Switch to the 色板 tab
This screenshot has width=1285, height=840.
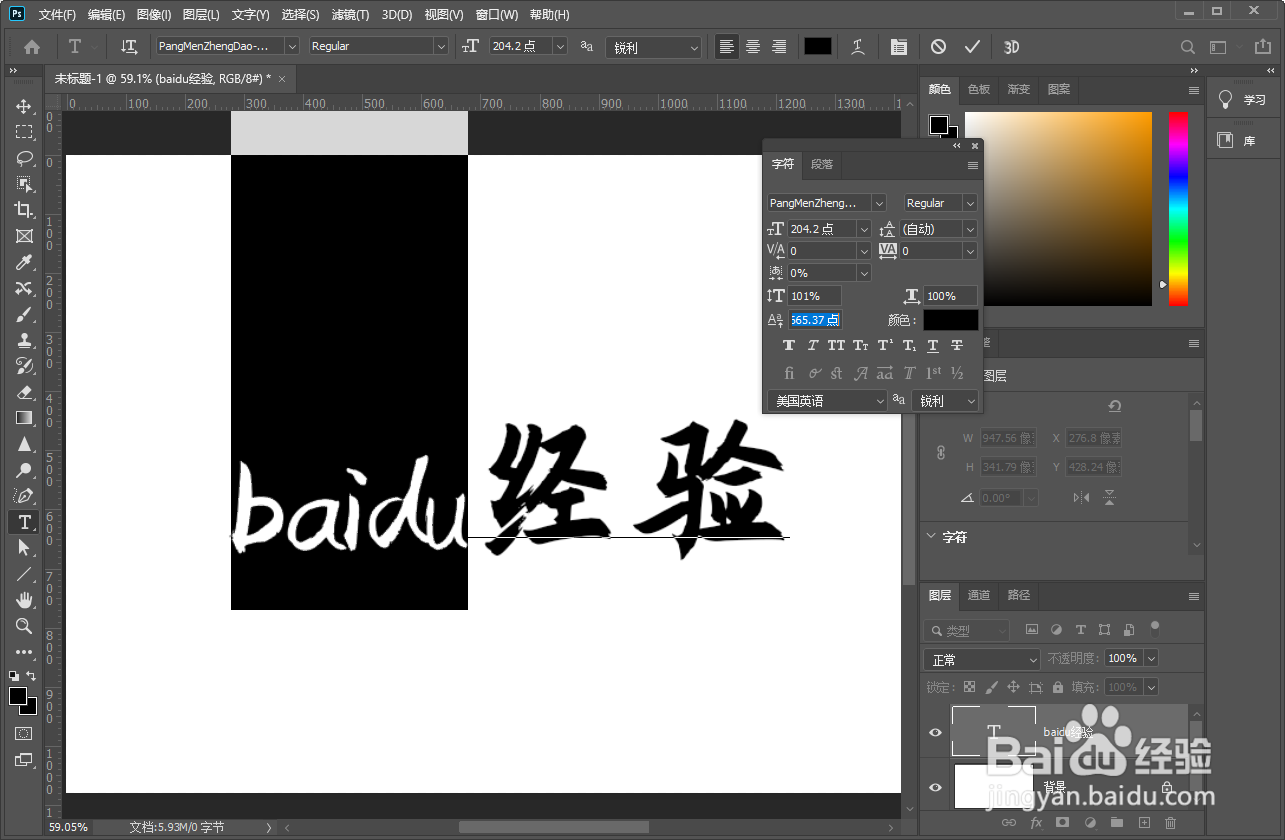pyautogui.click(x=978, y=89)
